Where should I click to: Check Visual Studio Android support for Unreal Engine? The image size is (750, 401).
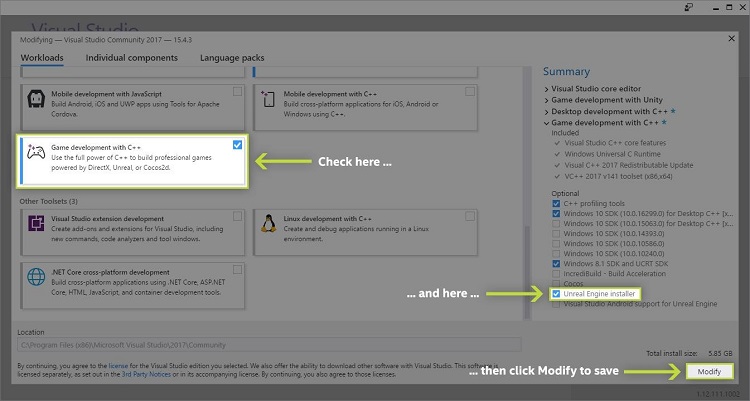(x=556, y=304)
